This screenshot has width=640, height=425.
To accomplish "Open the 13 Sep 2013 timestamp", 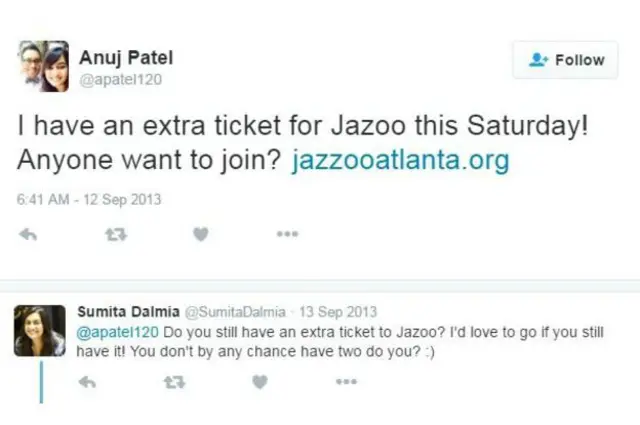I will [341, 311].
